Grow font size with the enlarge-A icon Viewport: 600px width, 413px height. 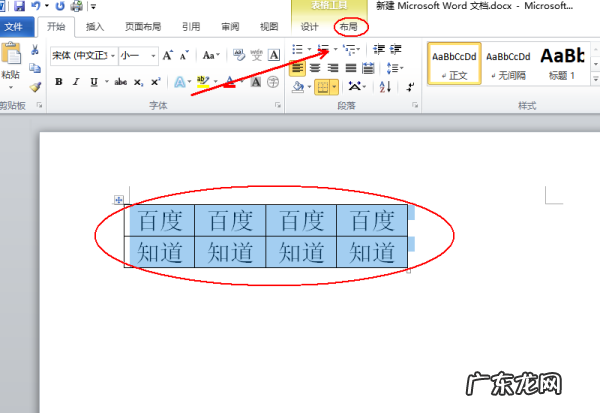coord(168,56)
